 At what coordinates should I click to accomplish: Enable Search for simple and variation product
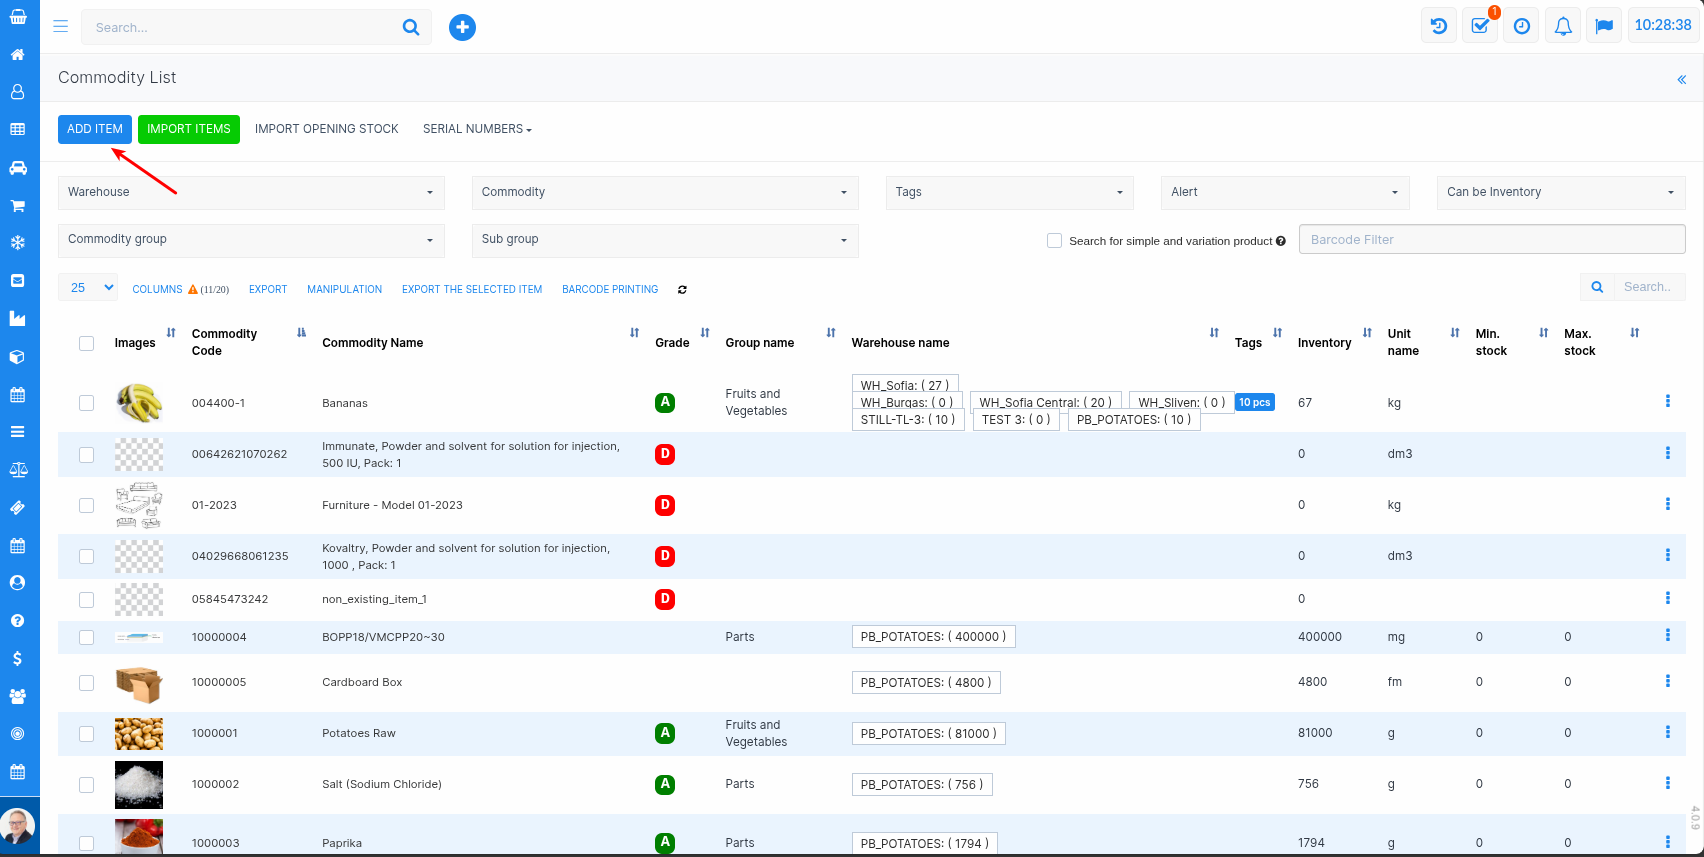click(x=1054, y=241)
